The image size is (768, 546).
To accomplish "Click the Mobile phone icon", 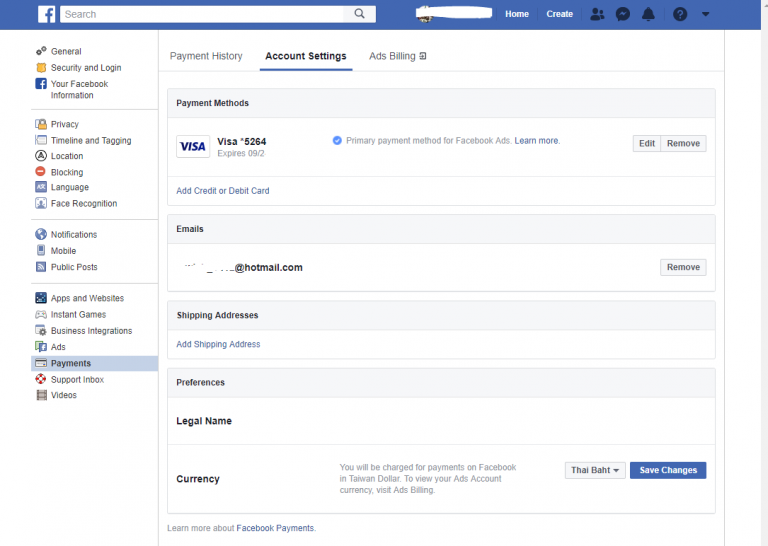I will (x=41, y=250).
